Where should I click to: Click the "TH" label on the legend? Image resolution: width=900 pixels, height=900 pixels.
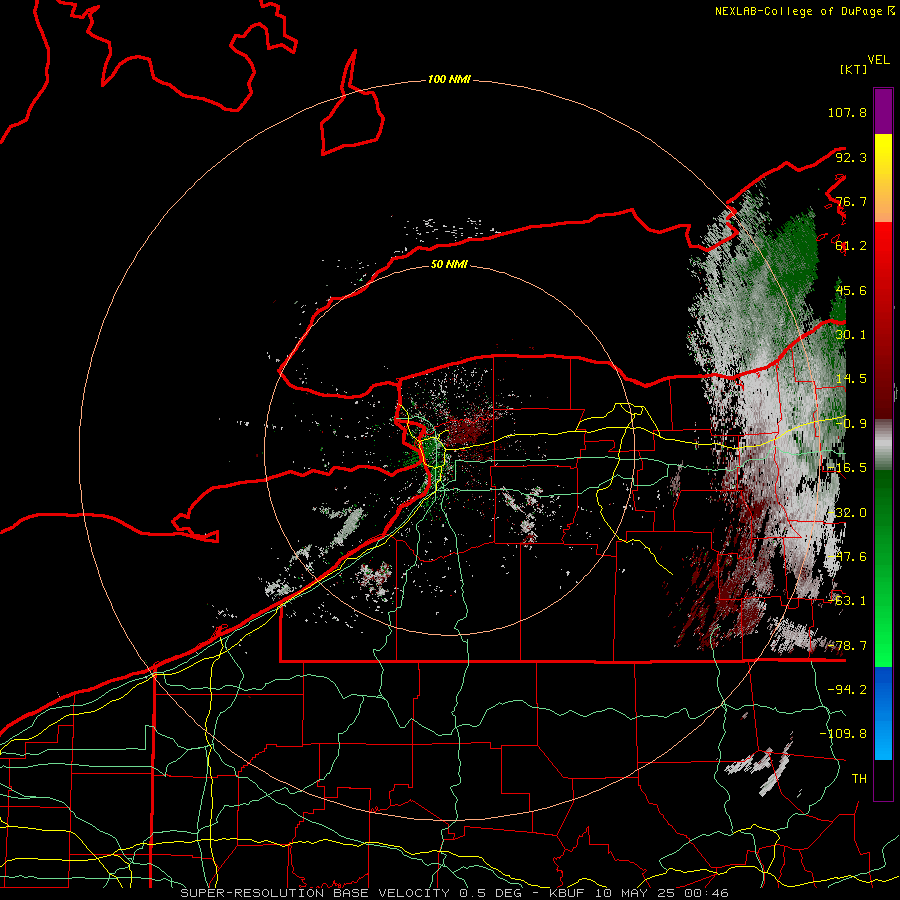[859, 779]
